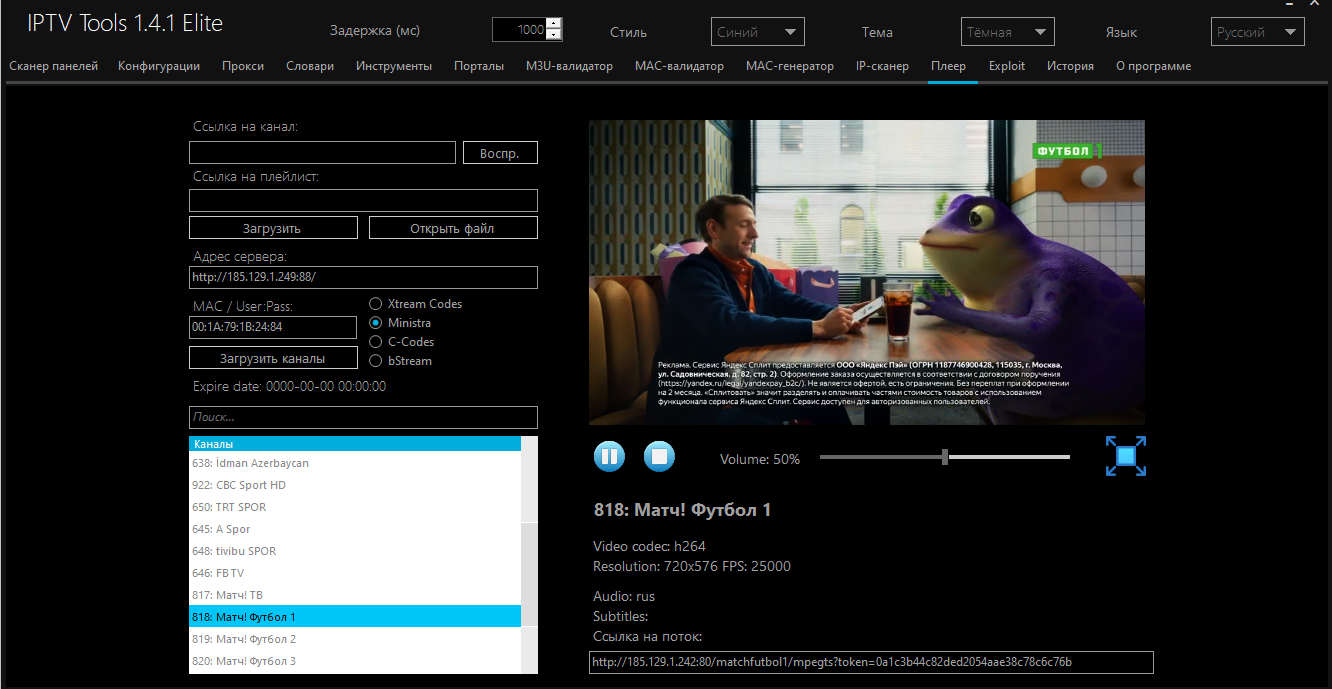This screenshot has width=1332, height=689.
Task: Open the Инструменты tab
Action: point(394,66)
